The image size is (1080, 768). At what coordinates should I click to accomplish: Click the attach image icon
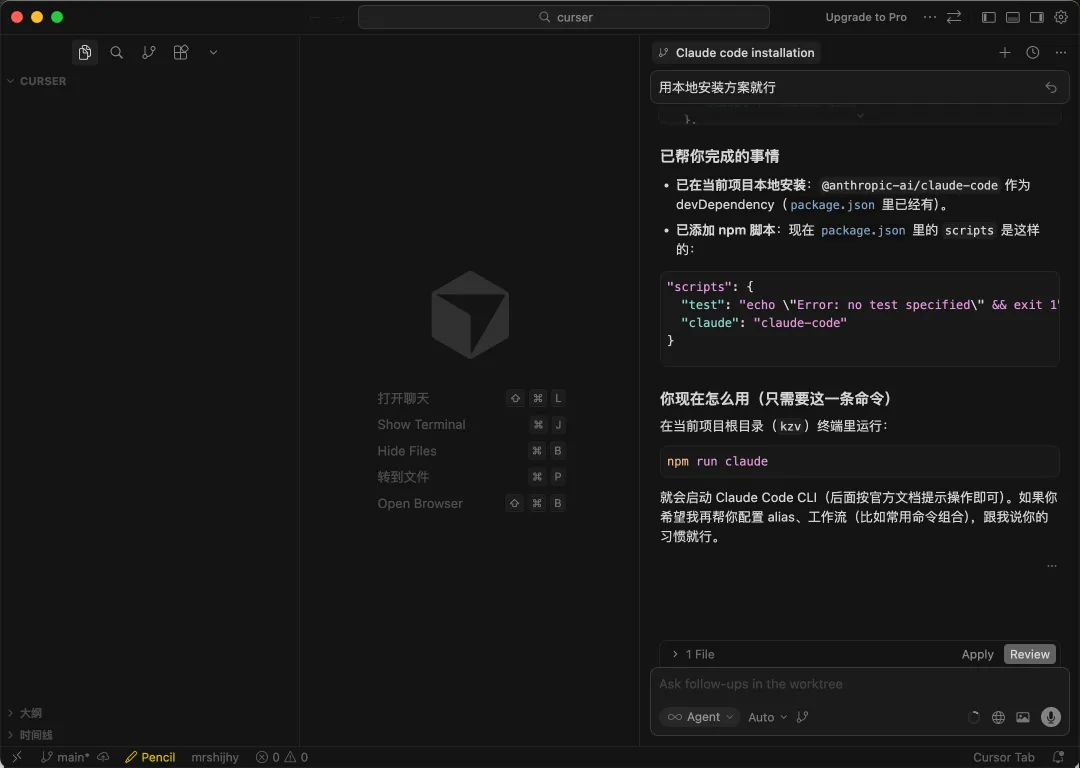tap(1023, 717)
